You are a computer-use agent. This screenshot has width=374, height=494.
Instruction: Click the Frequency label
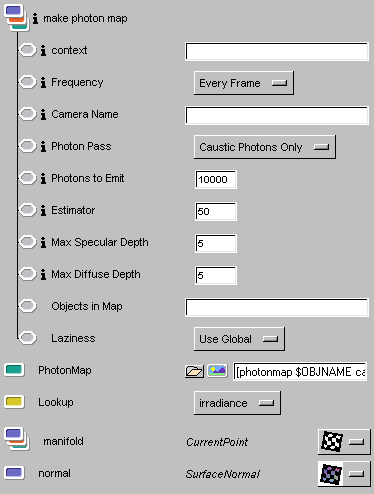77,83
